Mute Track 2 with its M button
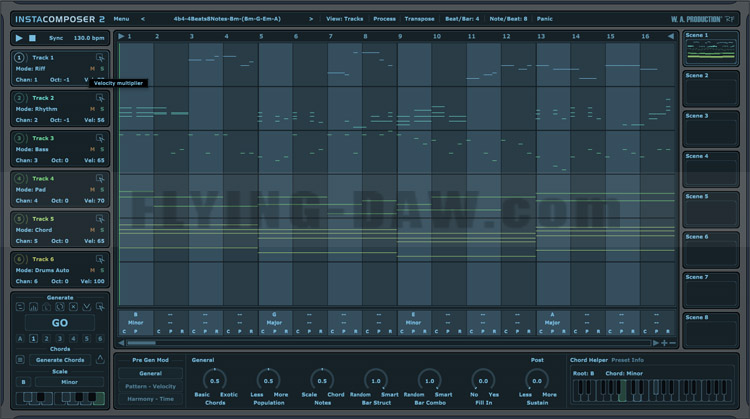The width and height of the screenshot is (750, 419). pyautogui.click(x=92, y=109)
